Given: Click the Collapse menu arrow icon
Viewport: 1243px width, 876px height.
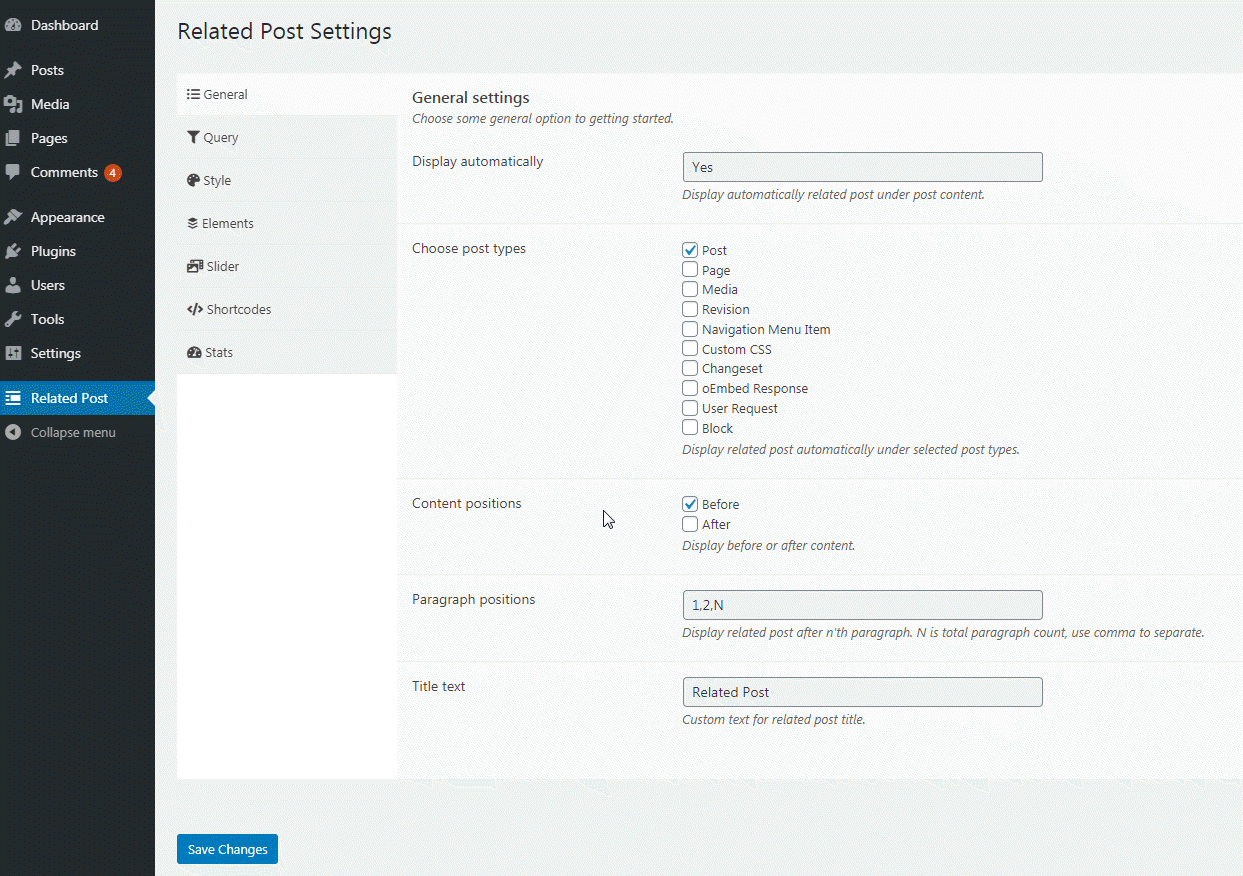Looking at the screenshot, I should tap(13, 432).
